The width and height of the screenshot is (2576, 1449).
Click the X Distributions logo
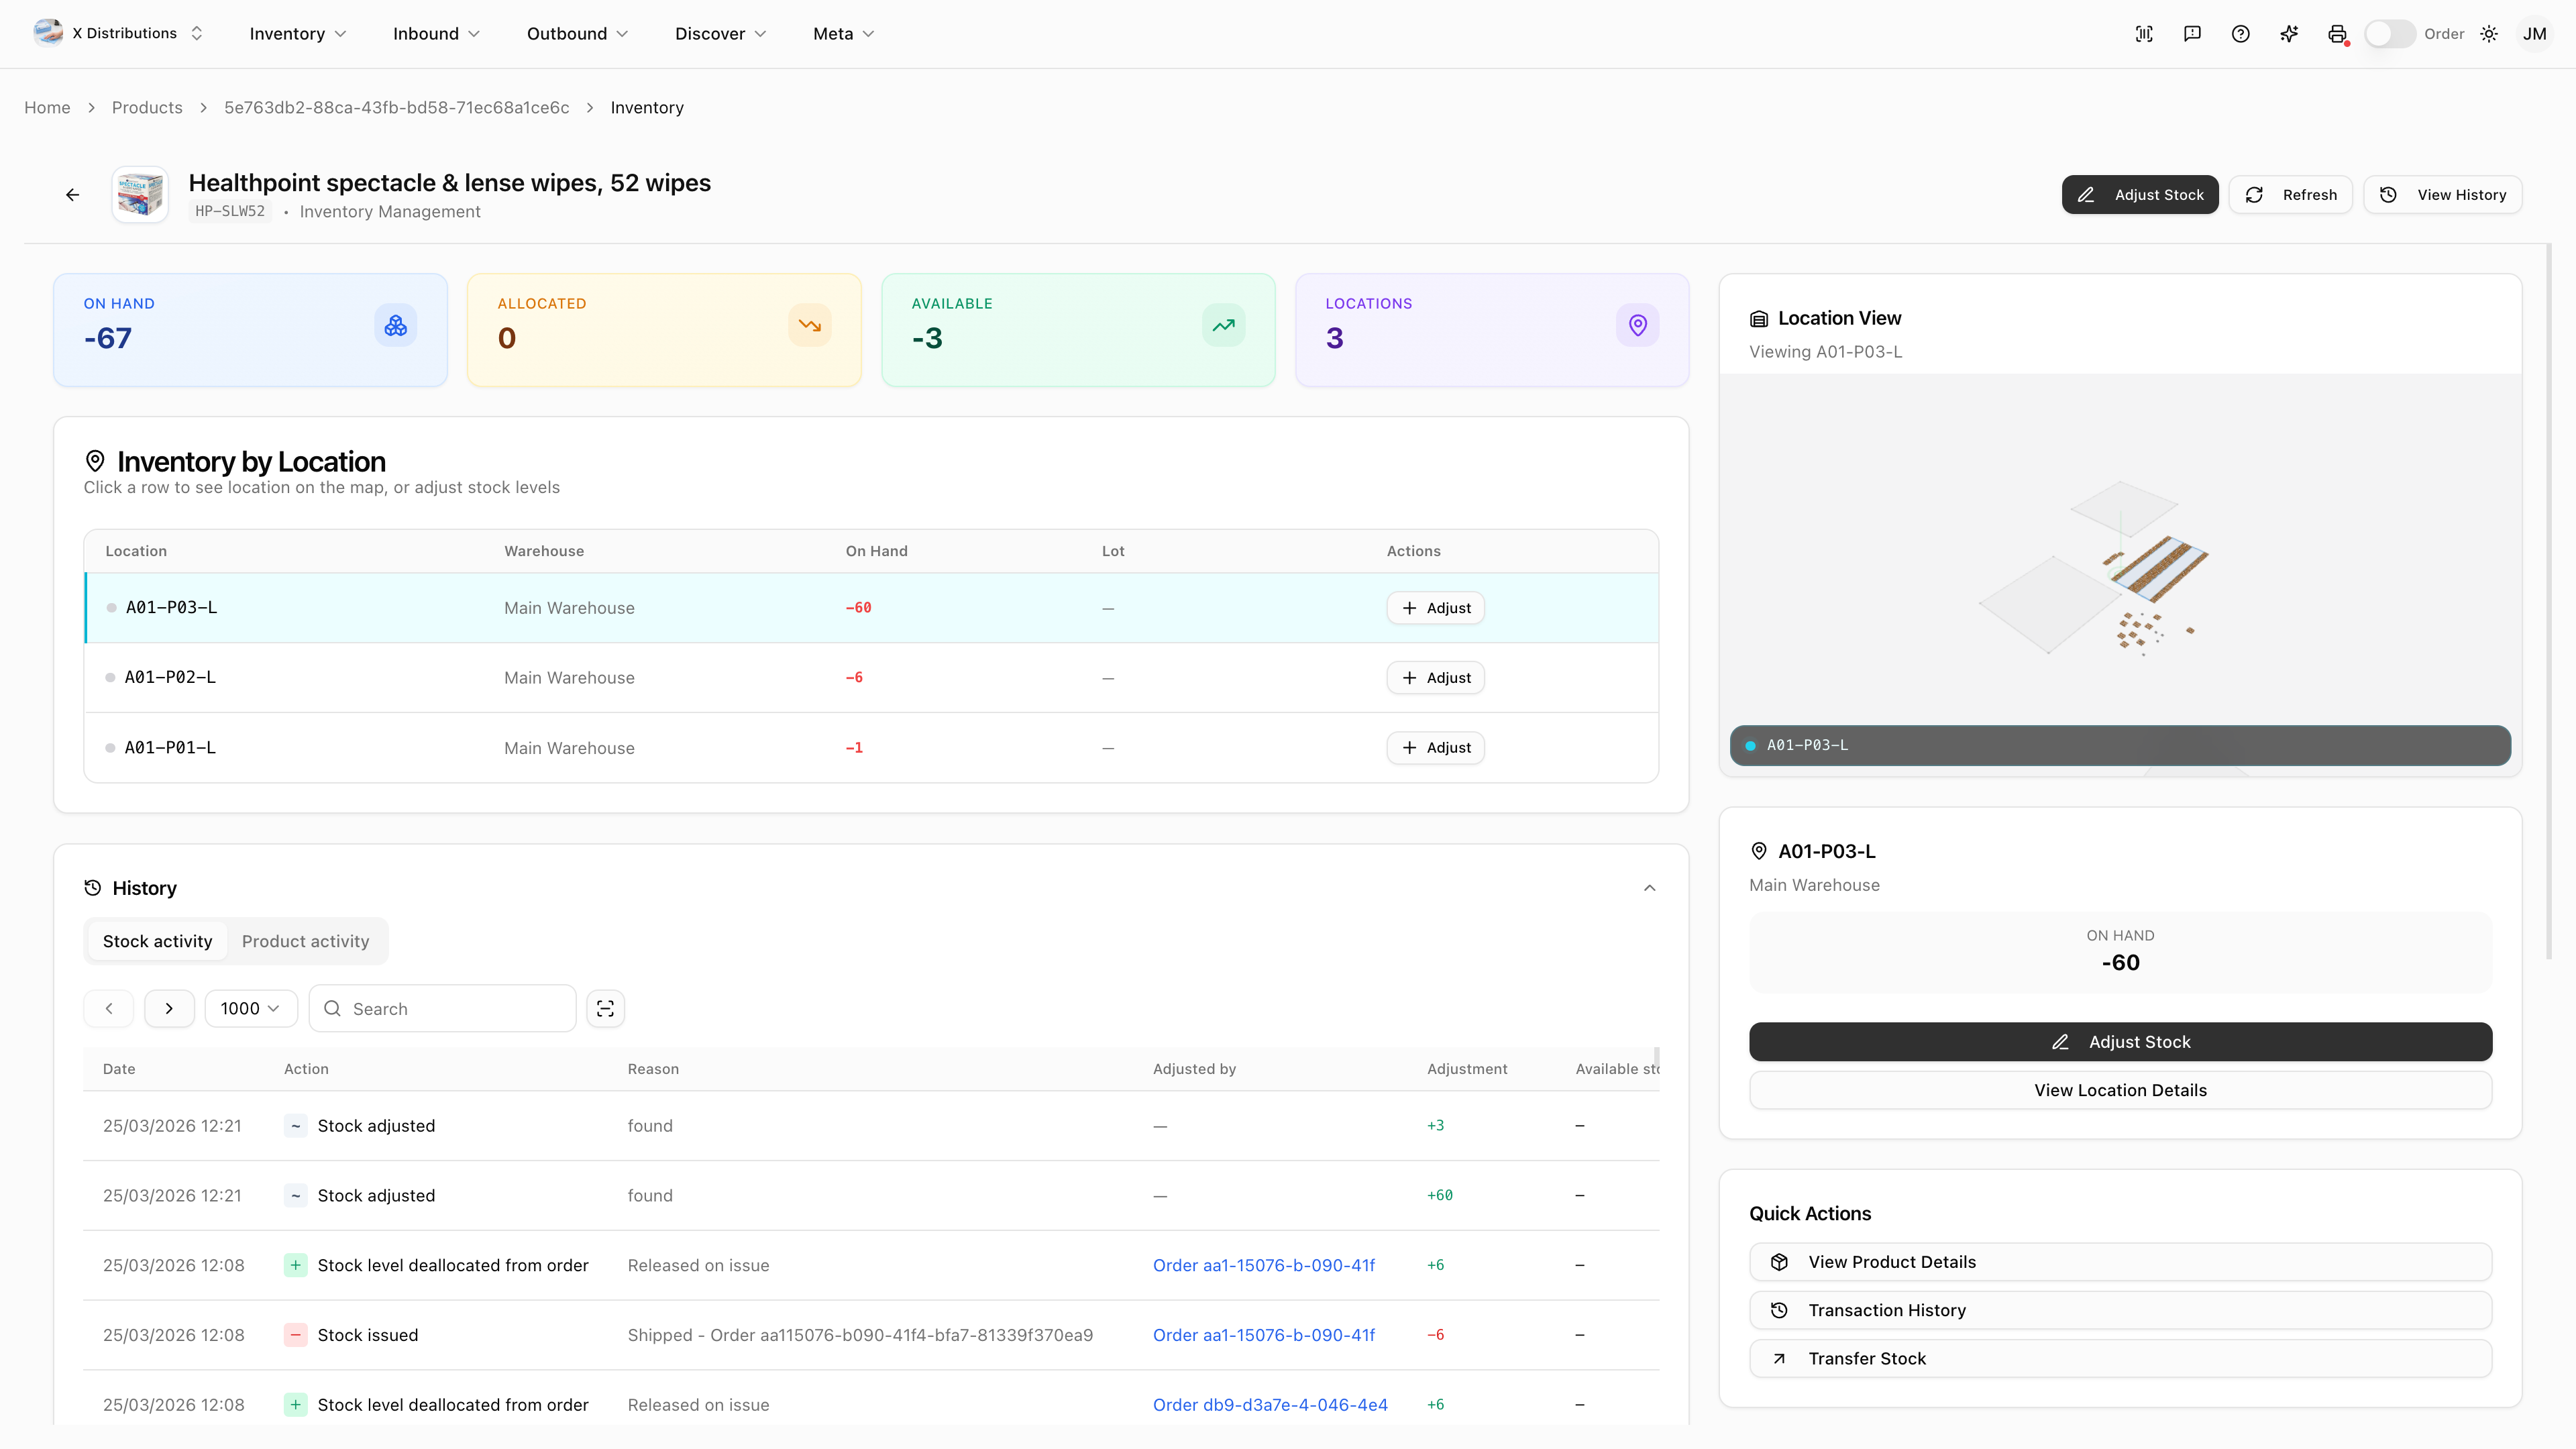[x=47, y=33]
